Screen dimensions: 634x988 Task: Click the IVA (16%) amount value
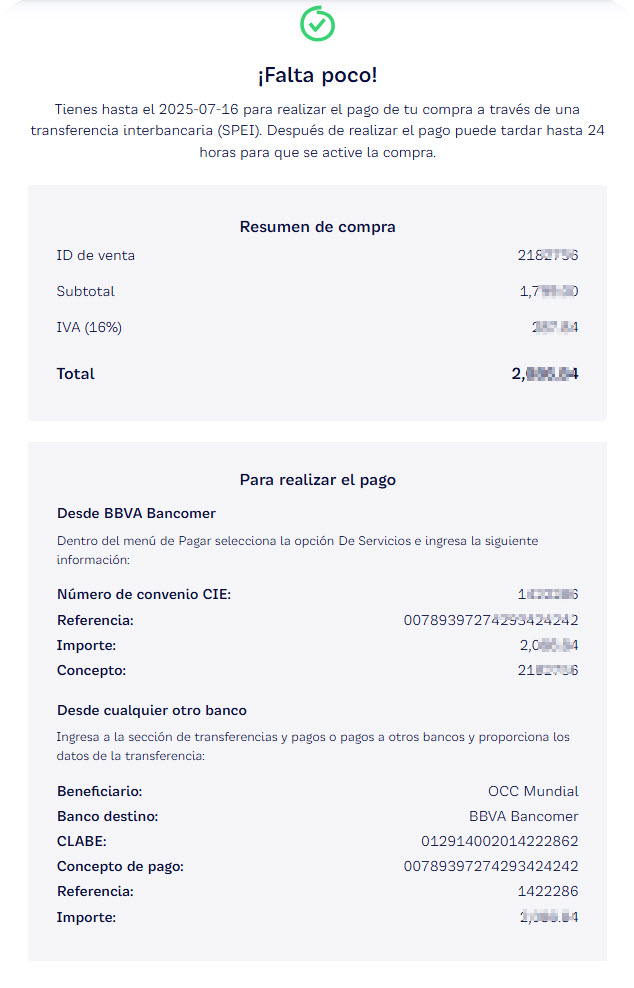pyautogui.click(x=554, y=328)
